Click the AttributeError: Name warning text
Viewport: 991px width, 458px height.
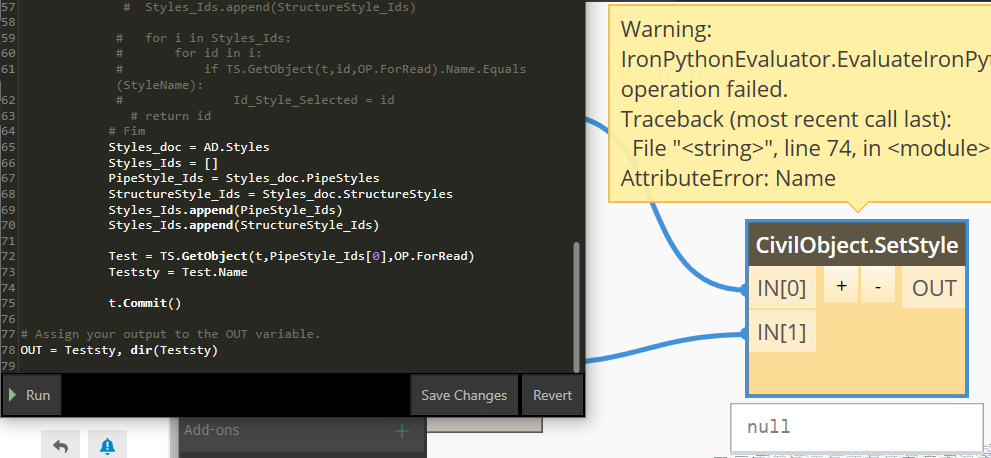click(728, 178)
